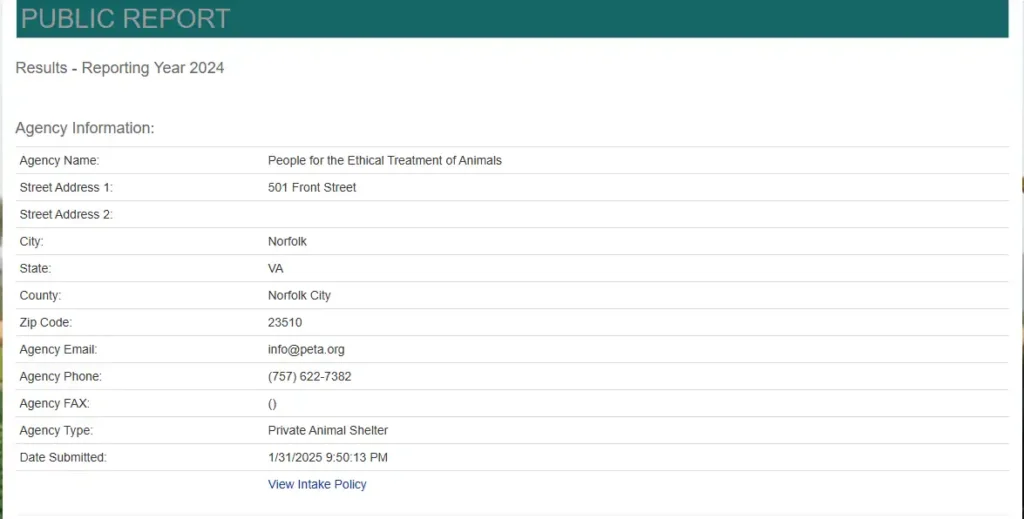Click the 'Zip Code:' label
This screenshot has height=519, width=1024.
[x=46, y=322]
